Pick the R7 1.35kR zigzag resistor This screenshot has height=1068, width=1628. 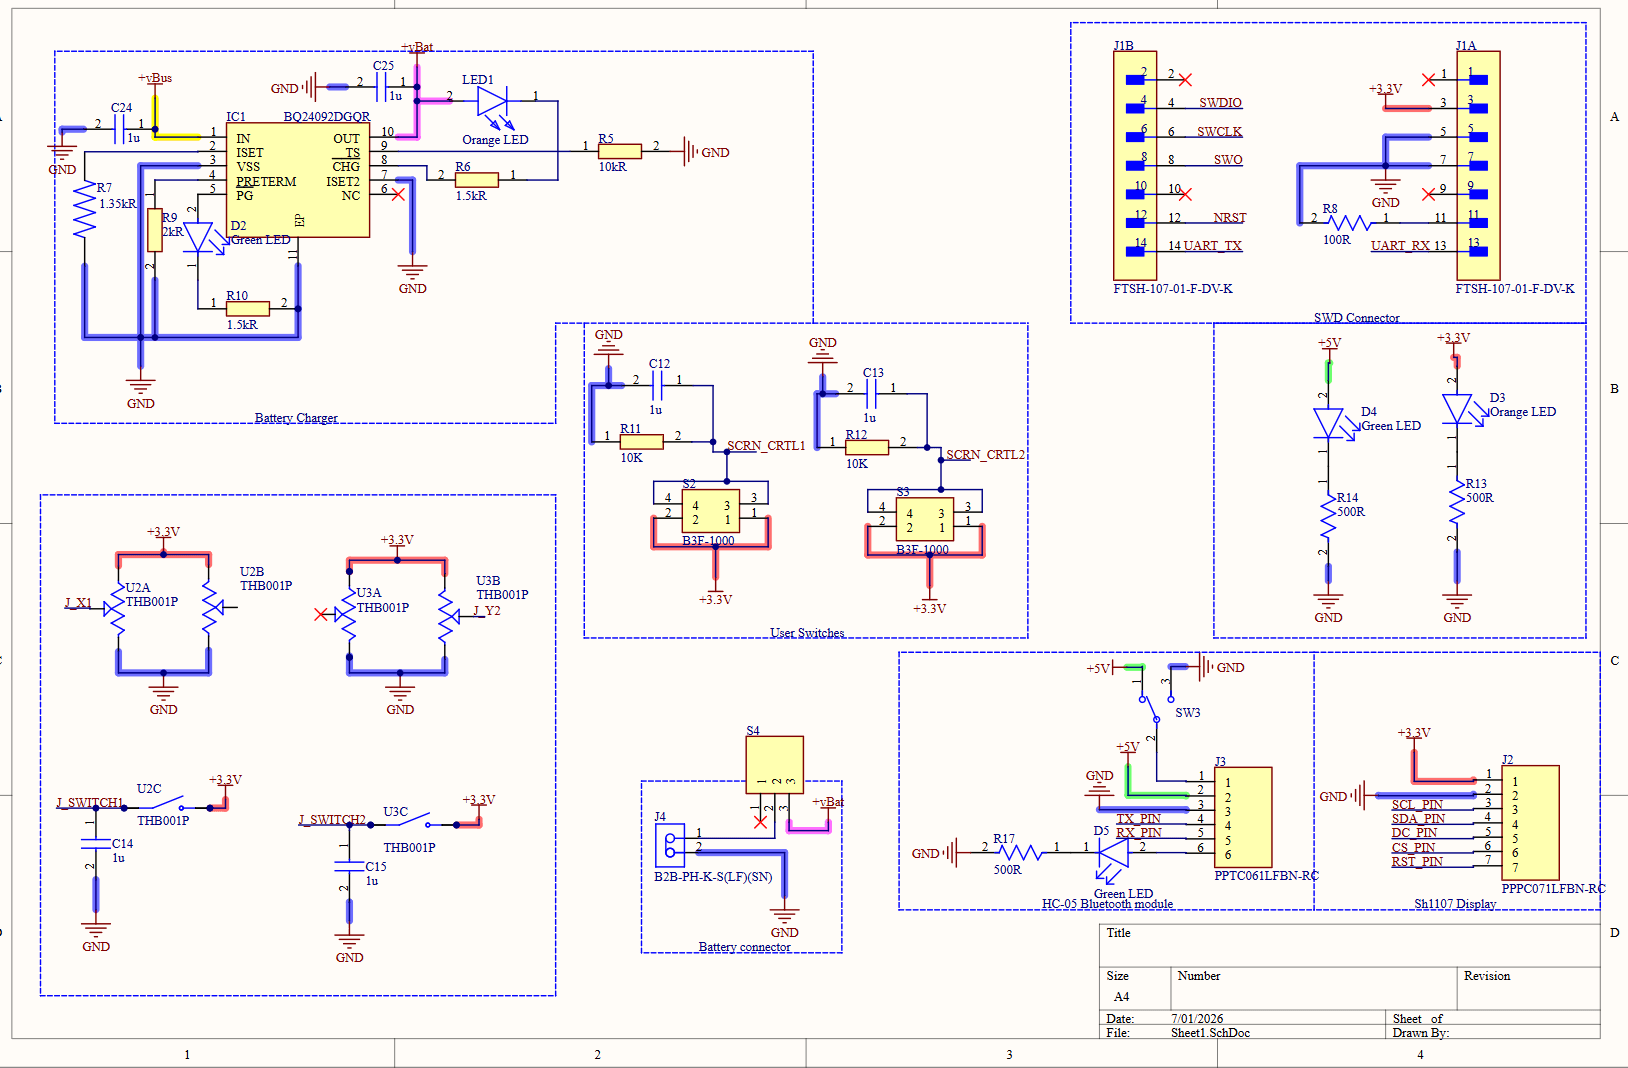tap(85, 209)
